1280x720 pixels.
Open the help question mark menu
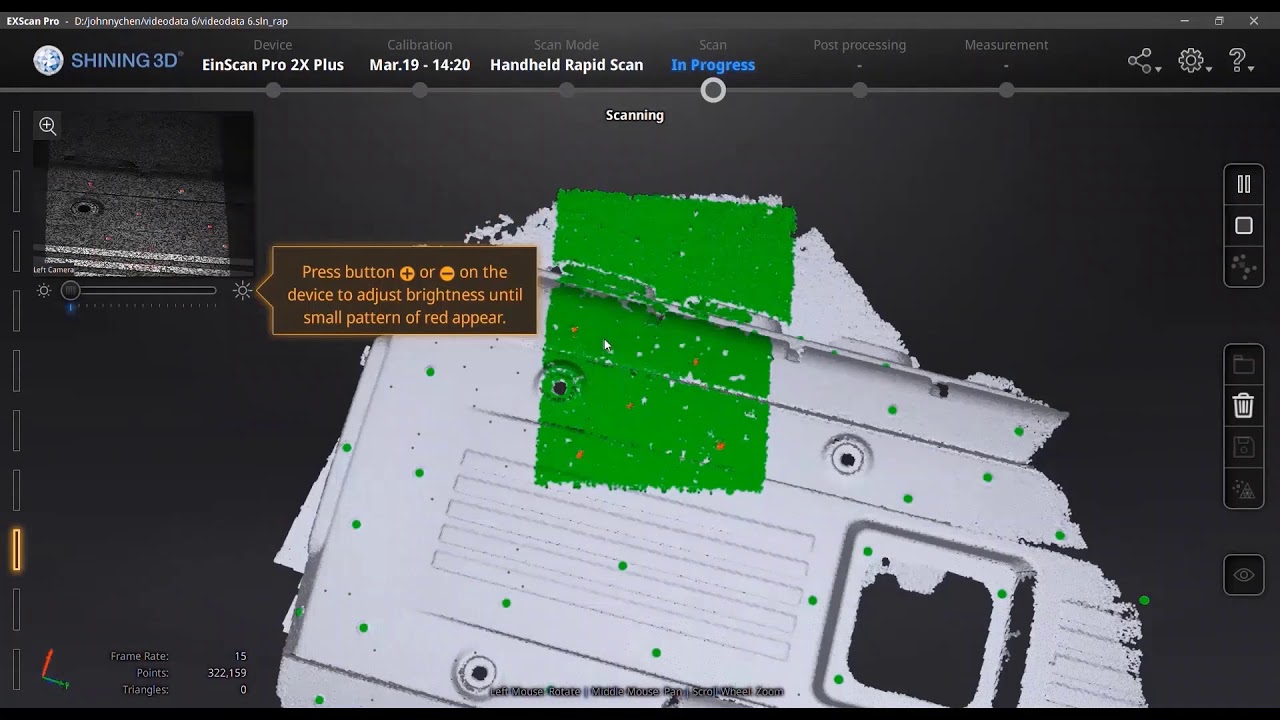click(1240, 62)
